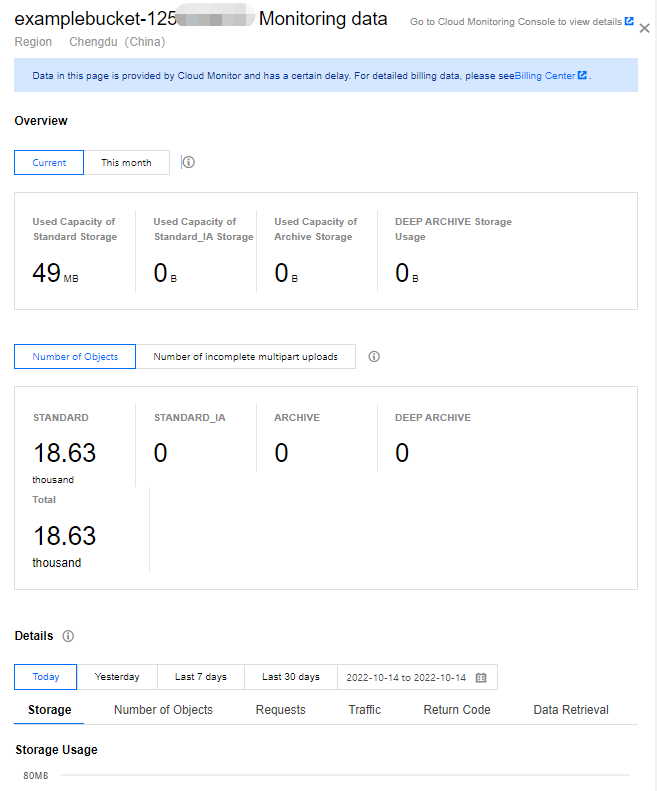Open the Requests tab
Screen dimensions: 657x791
point(280,710)
